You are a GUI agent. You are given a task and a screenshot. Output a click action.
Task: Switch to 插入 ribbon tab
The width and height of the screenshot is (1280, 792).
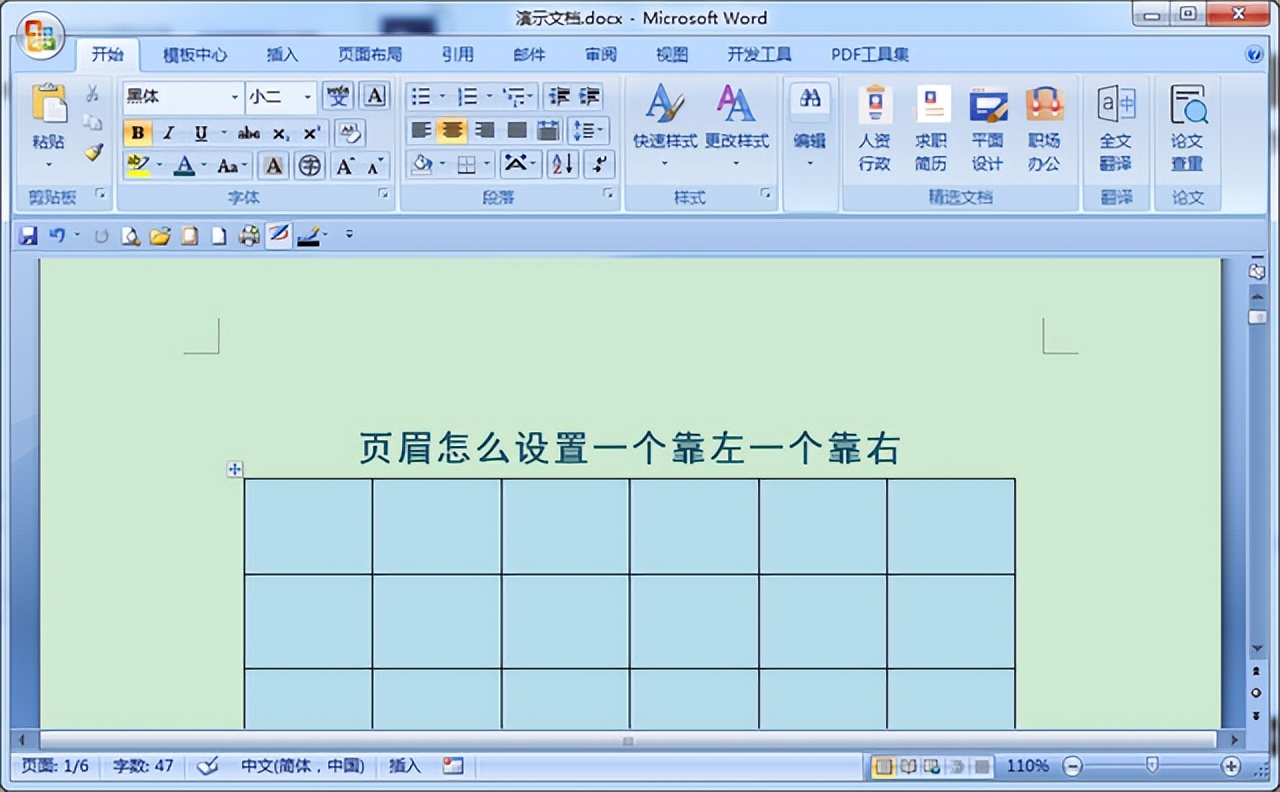(282, 55)
